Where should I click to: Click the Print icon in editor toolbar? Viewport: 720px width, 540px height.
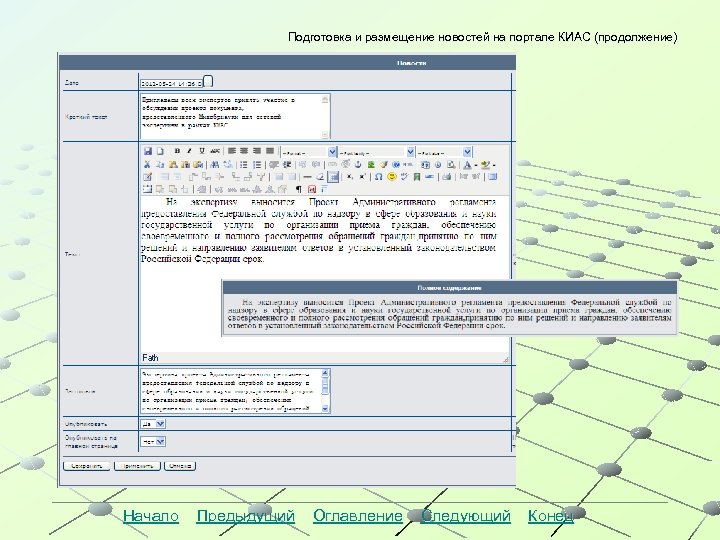446,177
